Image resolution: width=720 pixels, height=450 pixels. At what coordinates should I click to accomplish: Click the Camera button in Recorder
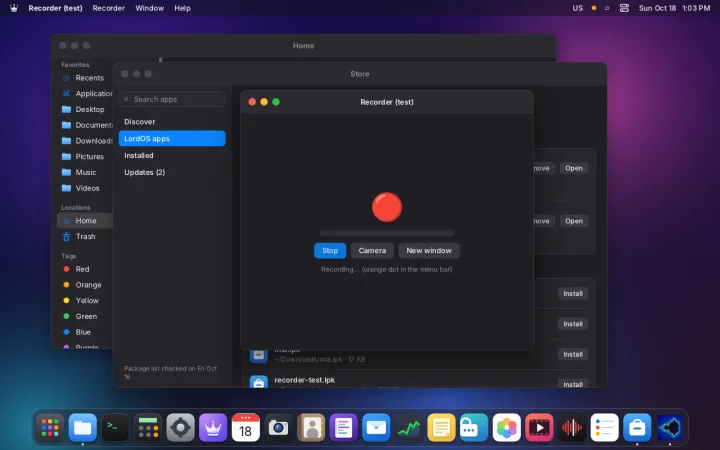pyautogui.click(x=372, y=250)
